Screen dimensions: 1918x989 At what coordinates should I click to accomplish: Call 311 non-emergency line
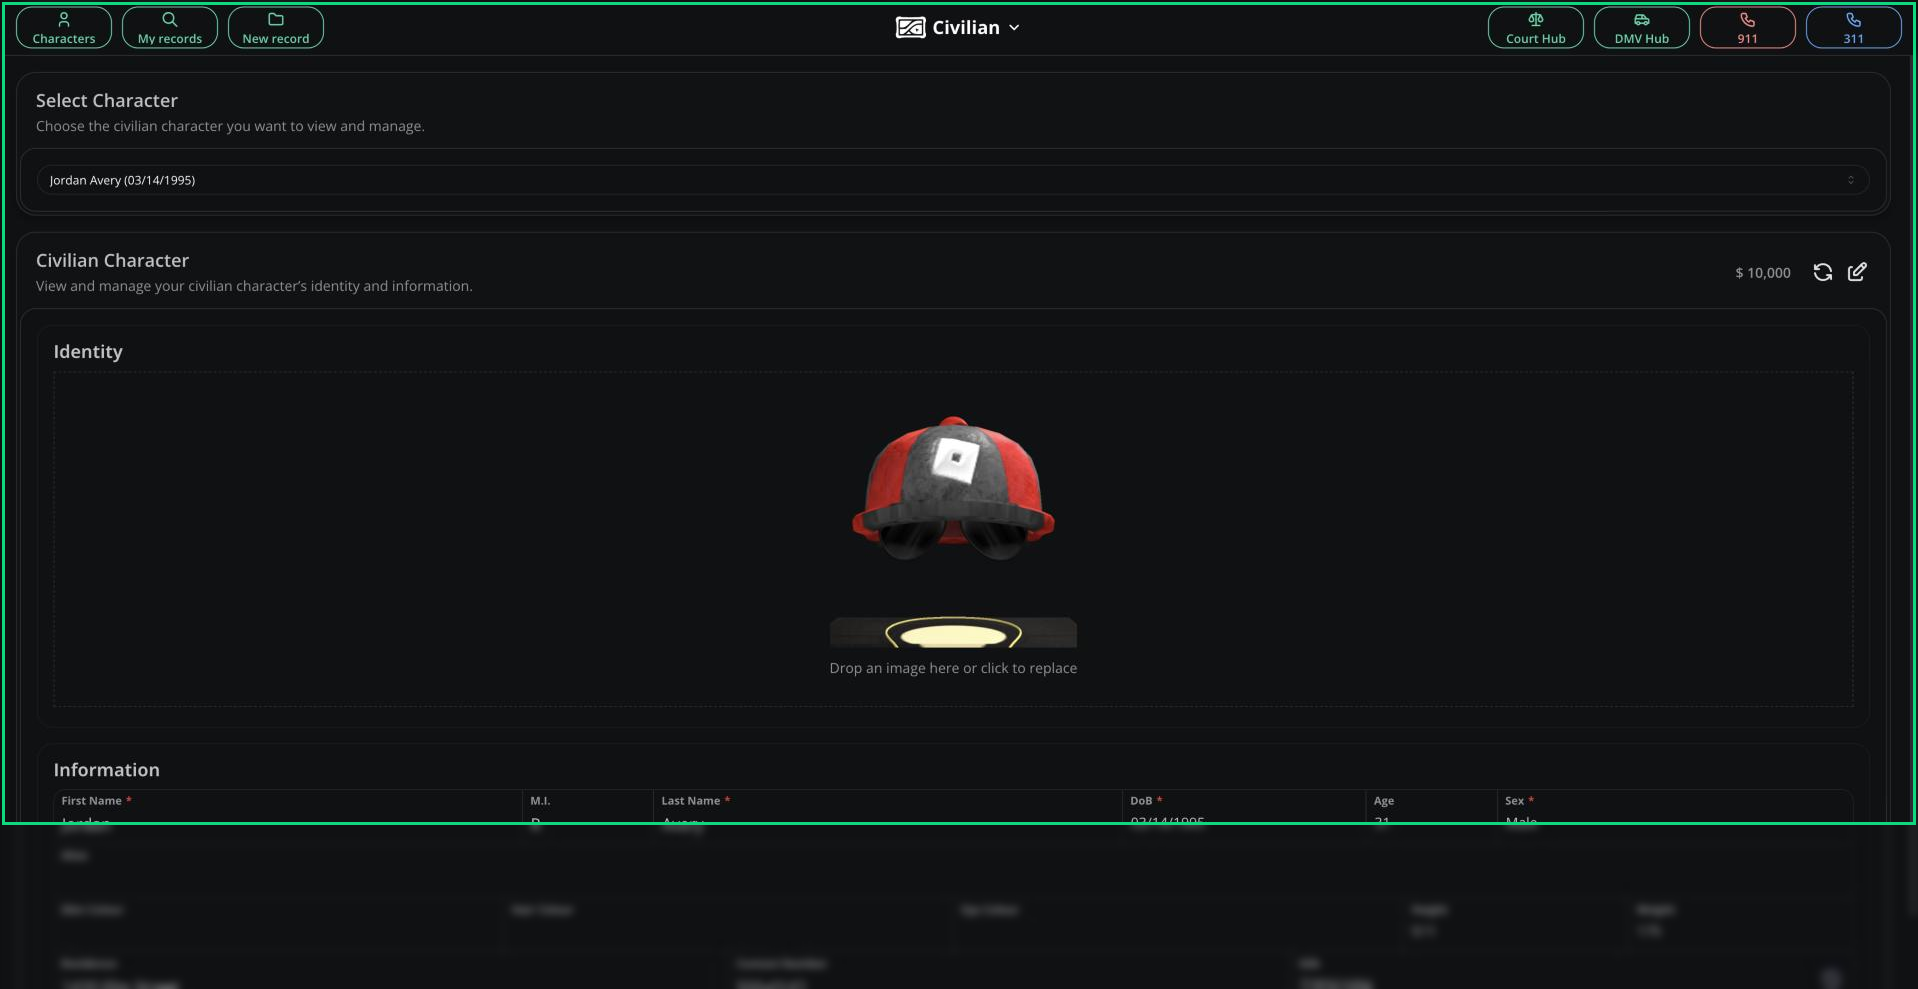(x=1853, y=28)
